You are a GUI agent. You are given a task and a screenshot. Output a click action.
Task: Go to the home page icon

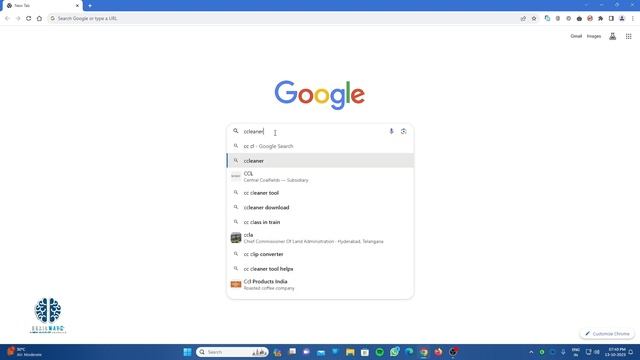(x=39, y=18)
